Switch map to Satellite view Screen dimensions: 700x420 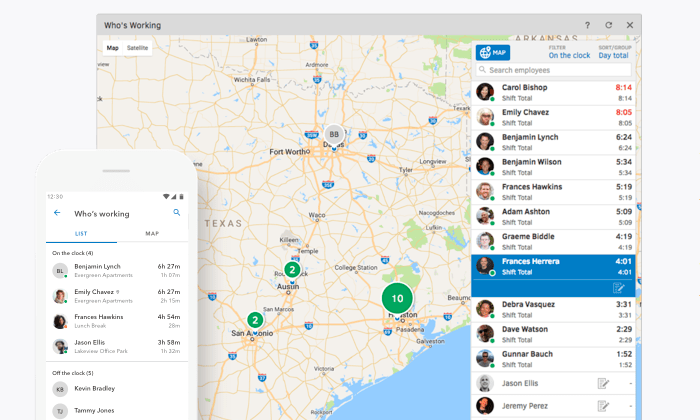click(137, 48)
